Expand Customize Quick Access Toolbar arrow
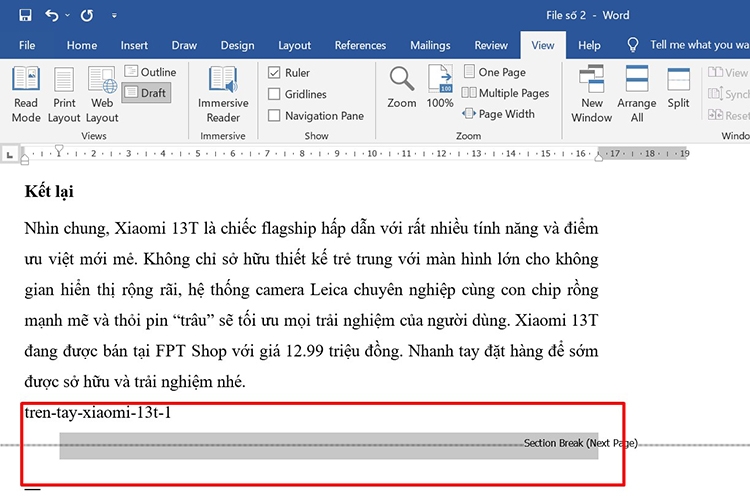 pyautogui.click(x=114, y=15)
